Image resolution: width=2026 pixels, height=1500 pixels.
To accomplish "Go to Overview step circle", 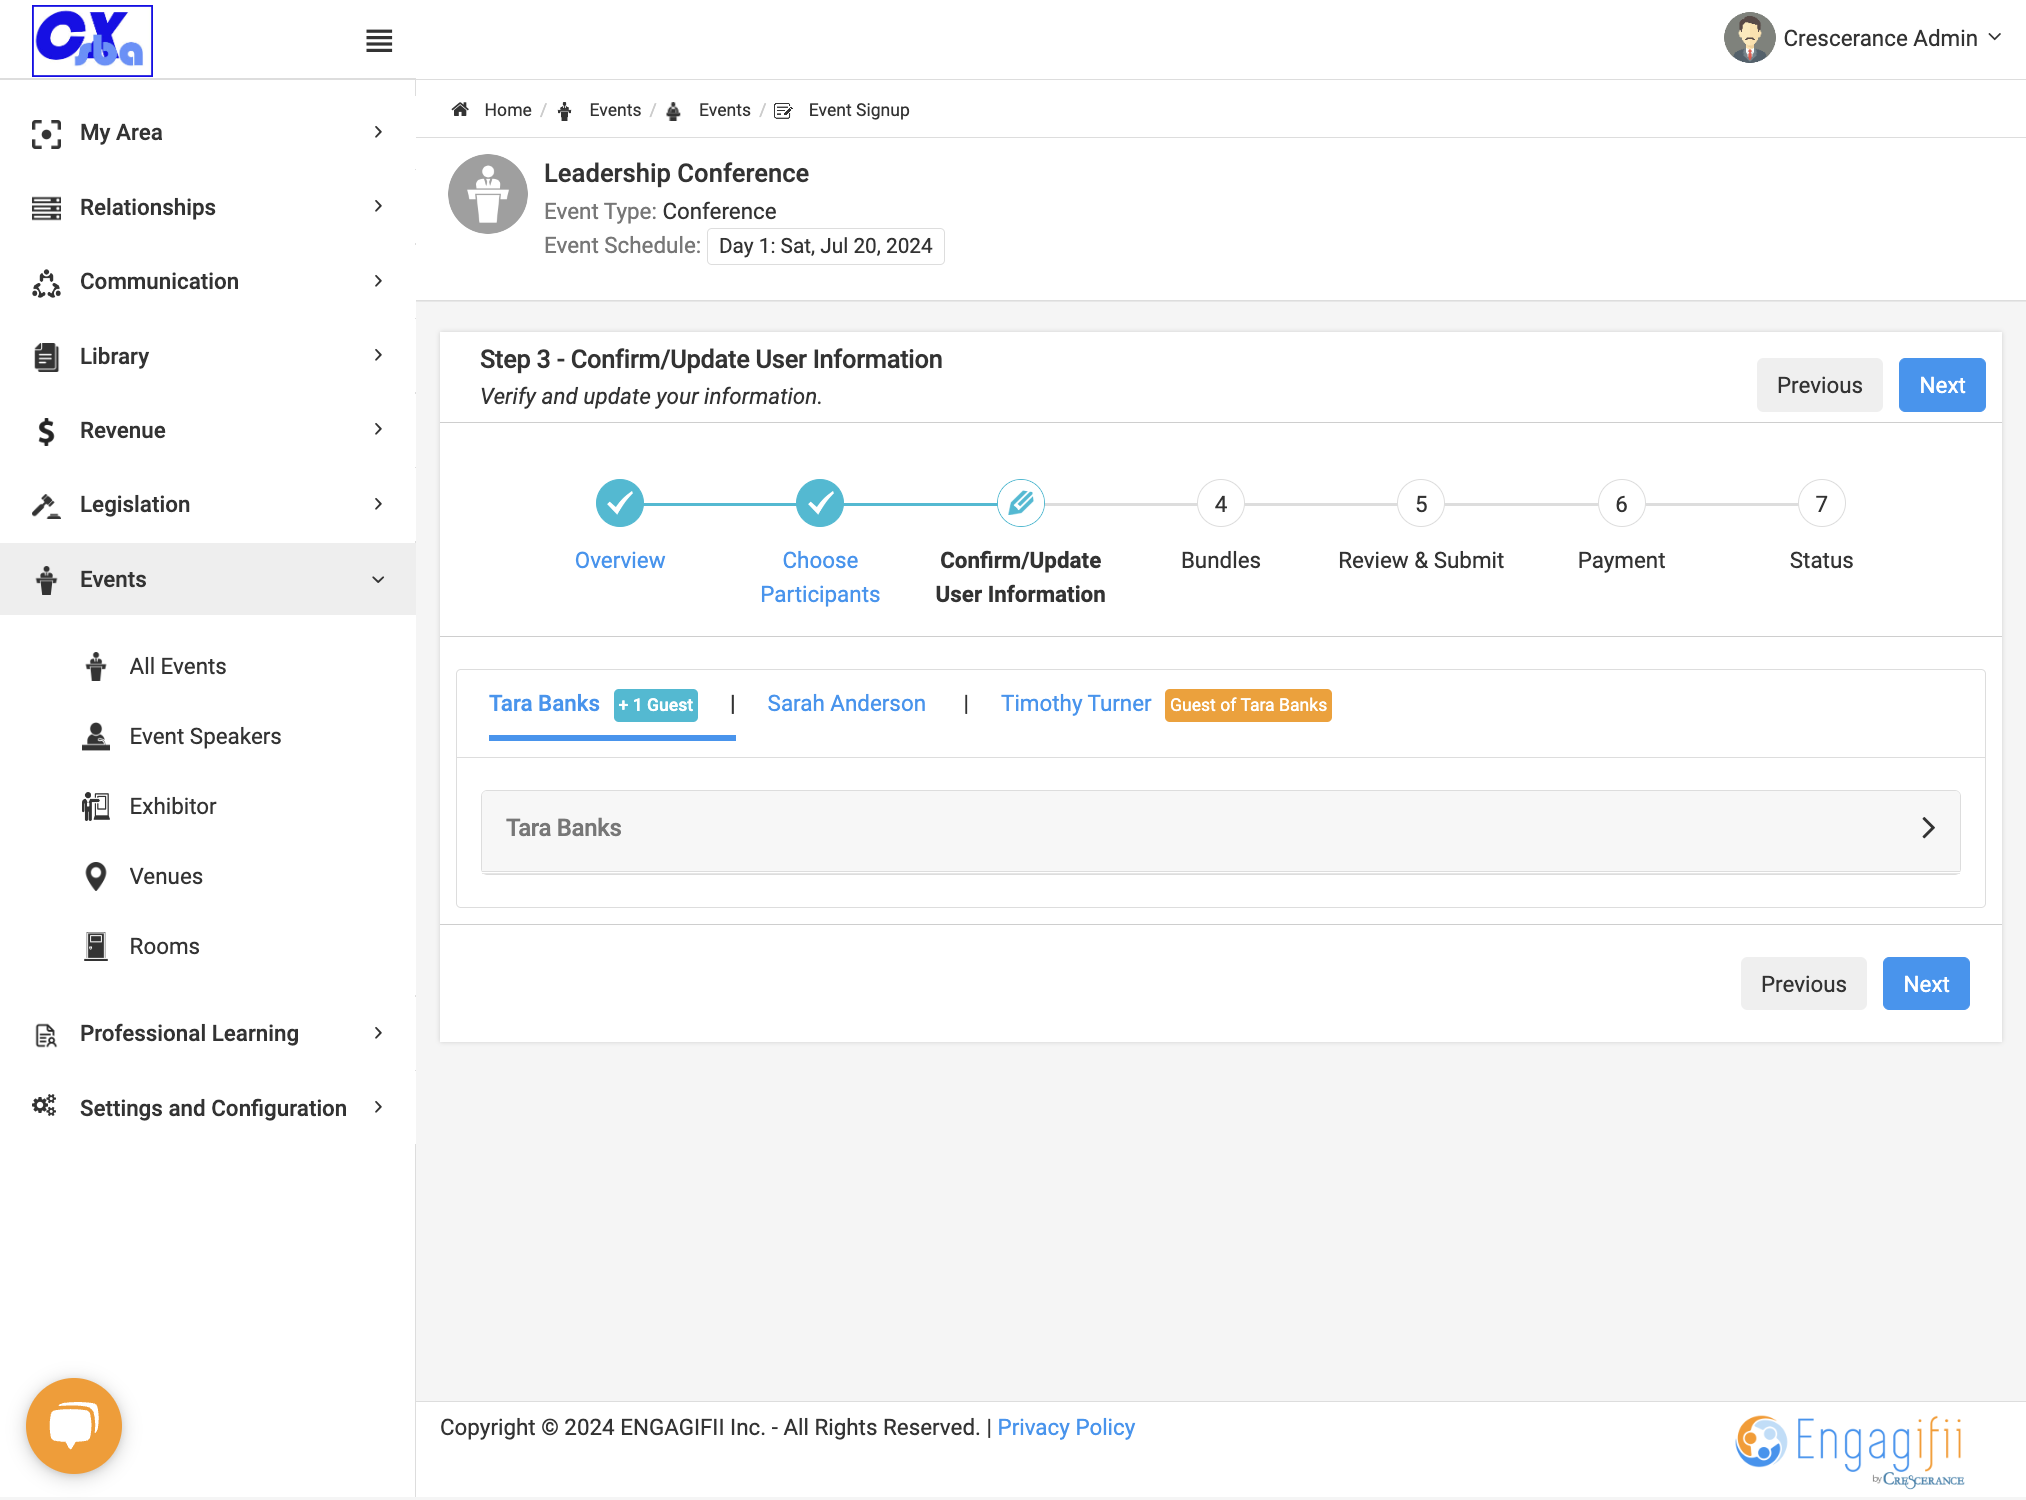I will (620, 503).
